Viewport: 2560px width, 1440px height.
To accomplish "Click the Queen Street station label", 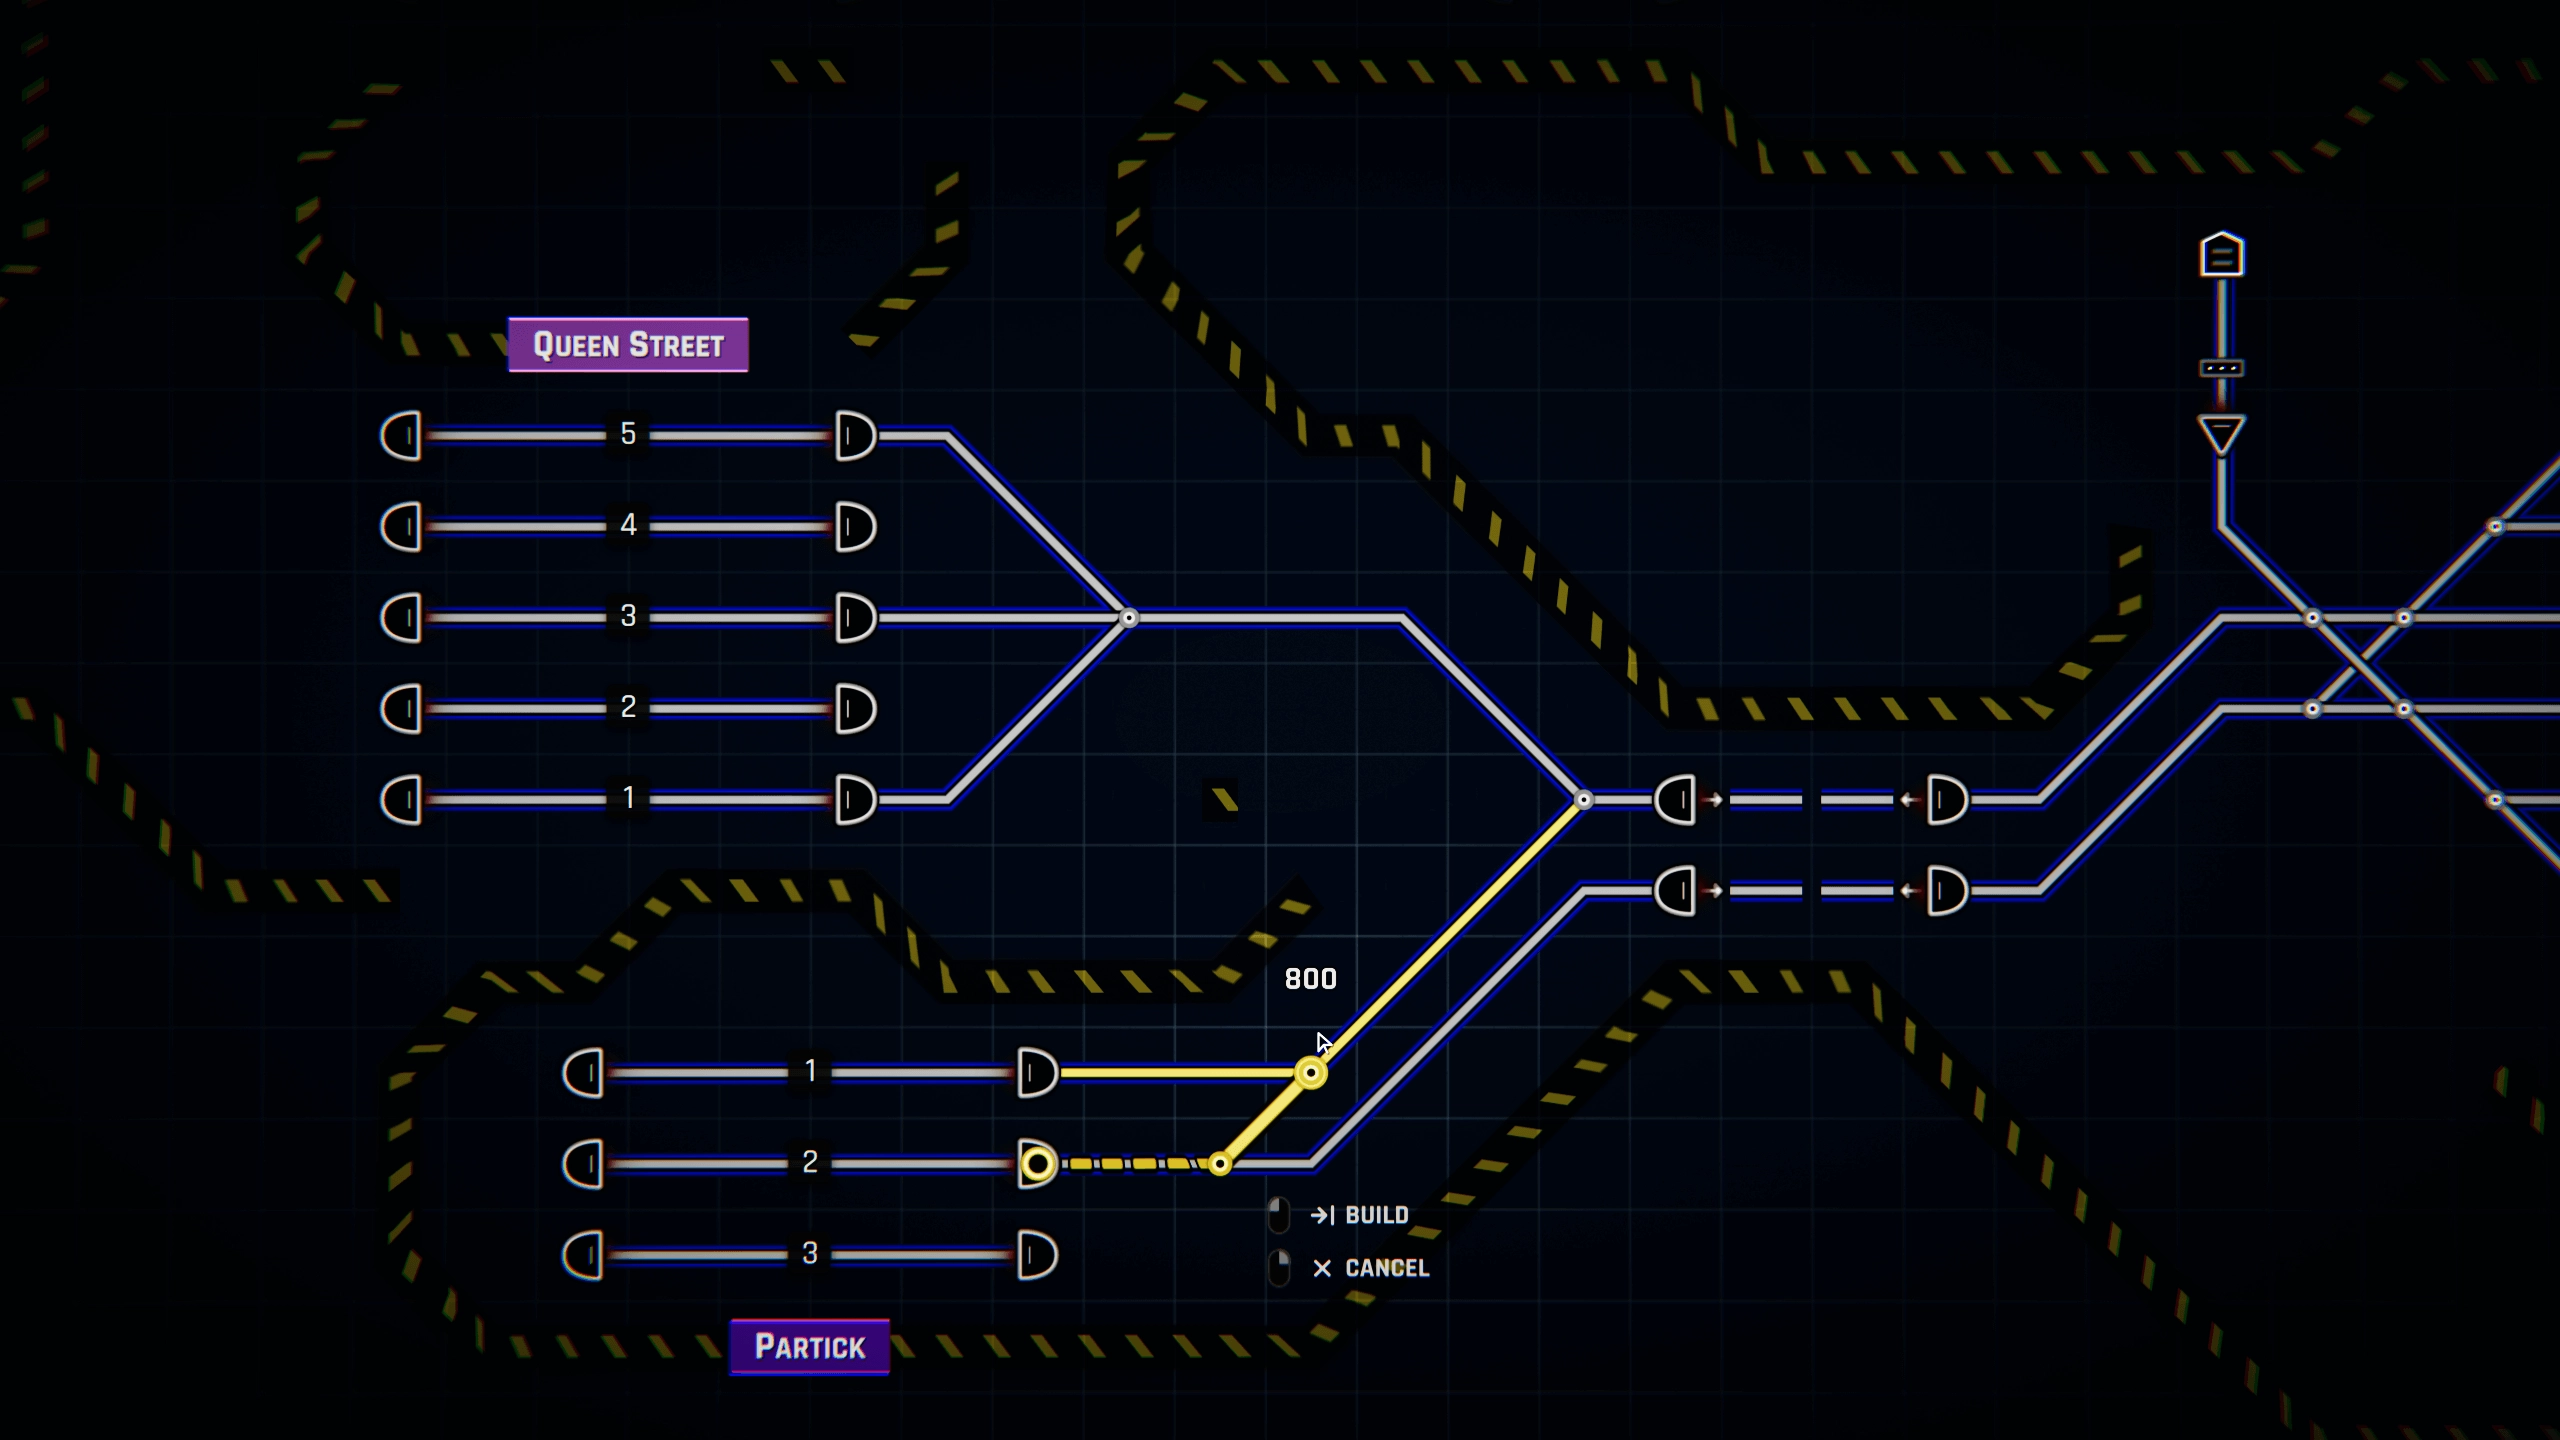I will [628, 345].
